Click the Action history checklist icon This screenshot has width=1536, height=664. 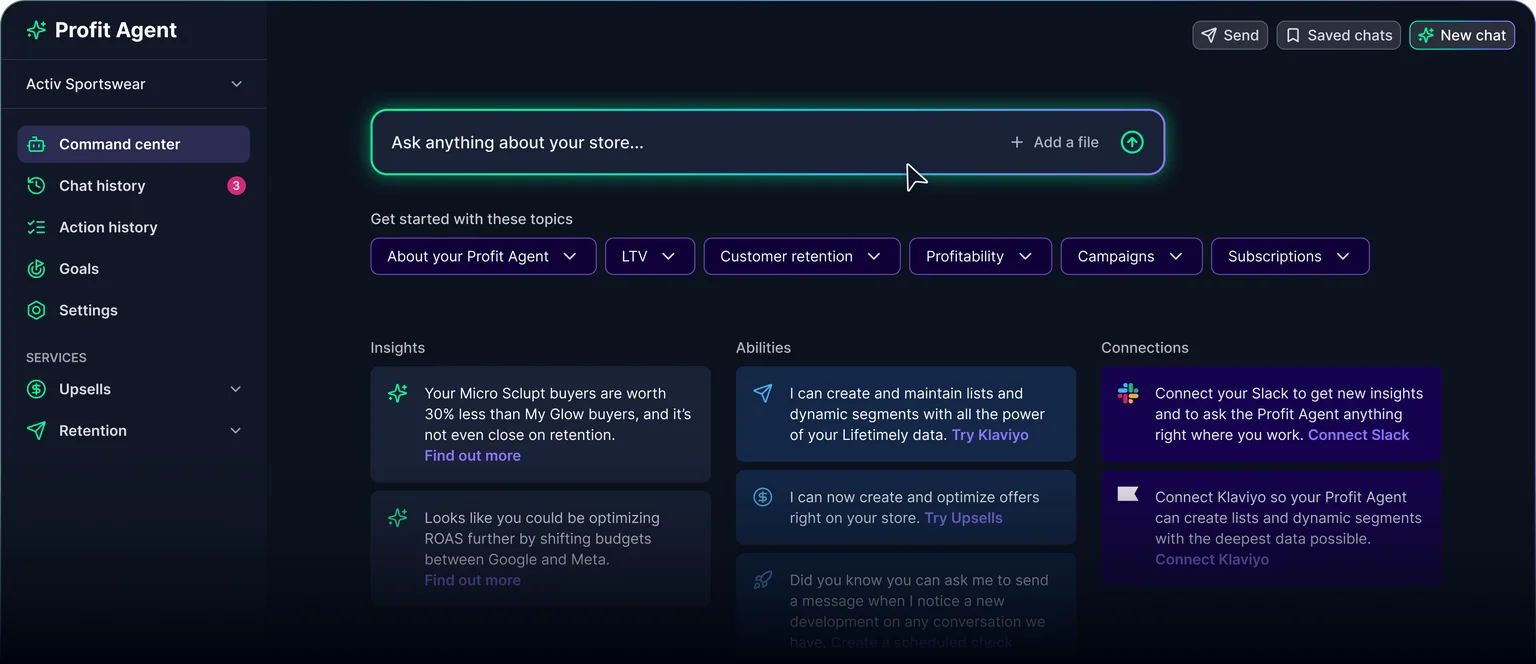36,227
